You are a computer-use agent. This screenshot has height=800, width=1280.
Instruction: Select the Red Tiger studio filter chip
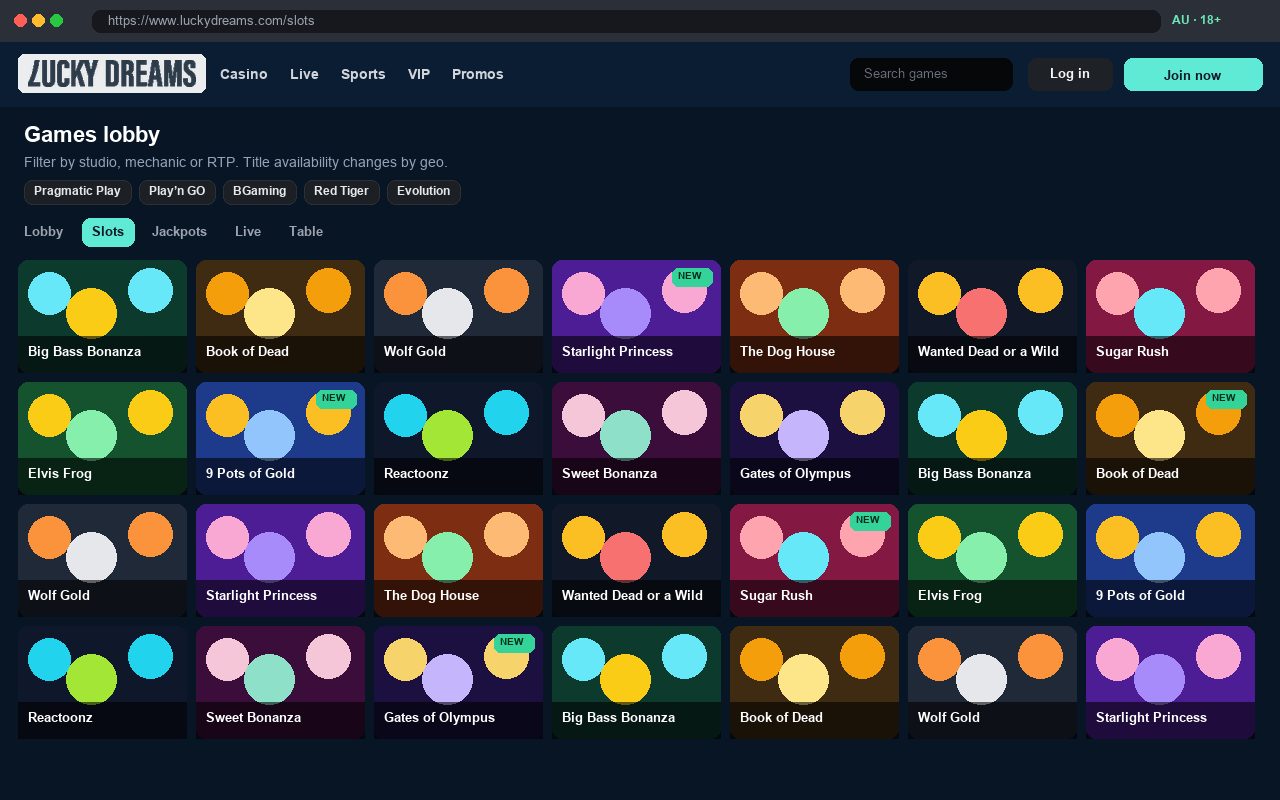[x=341, y=191]
